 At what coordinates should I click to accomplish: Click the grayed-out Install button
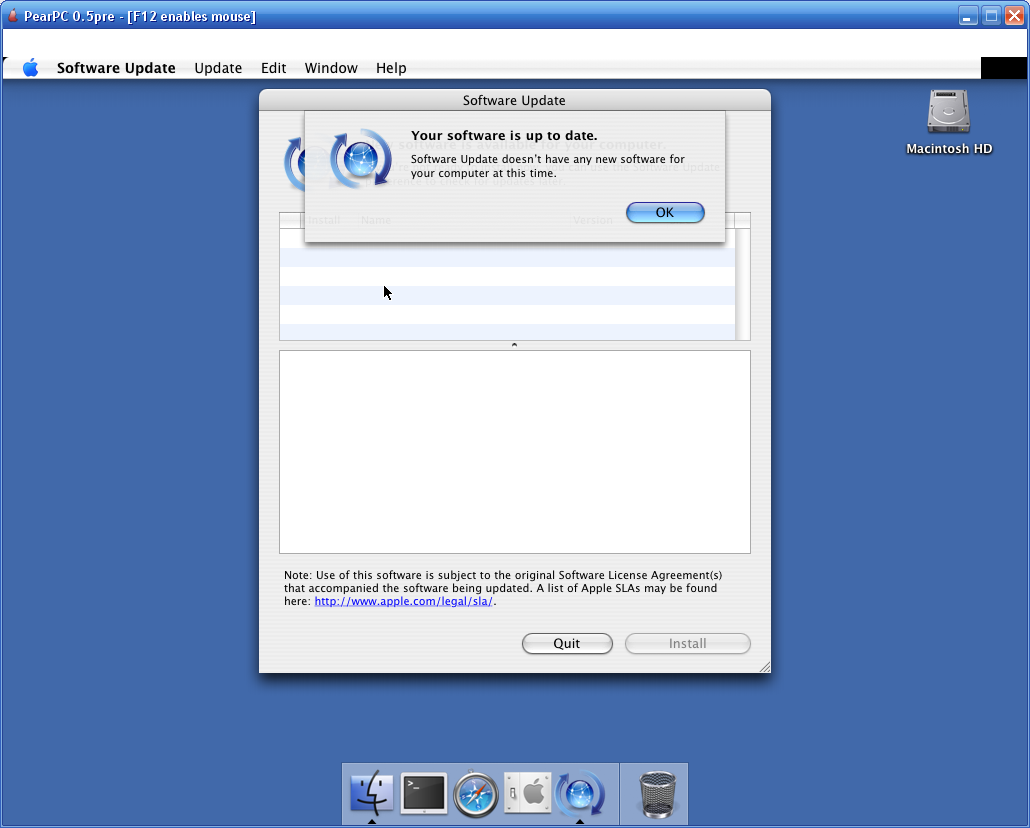pos(688,644)
